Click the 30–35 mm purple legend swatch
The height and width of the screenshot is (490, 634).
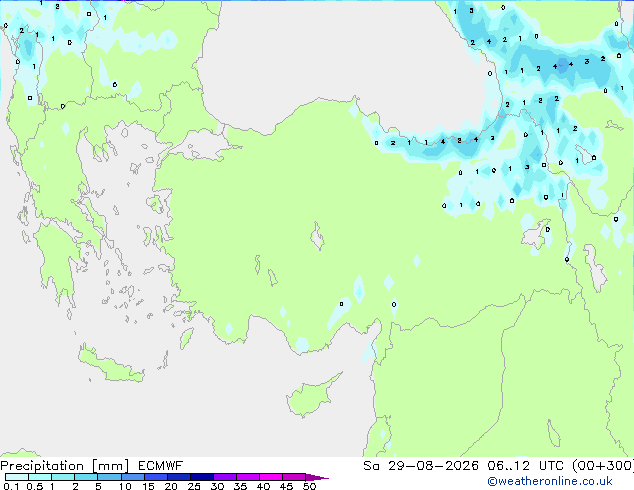(x=224, y=477)
